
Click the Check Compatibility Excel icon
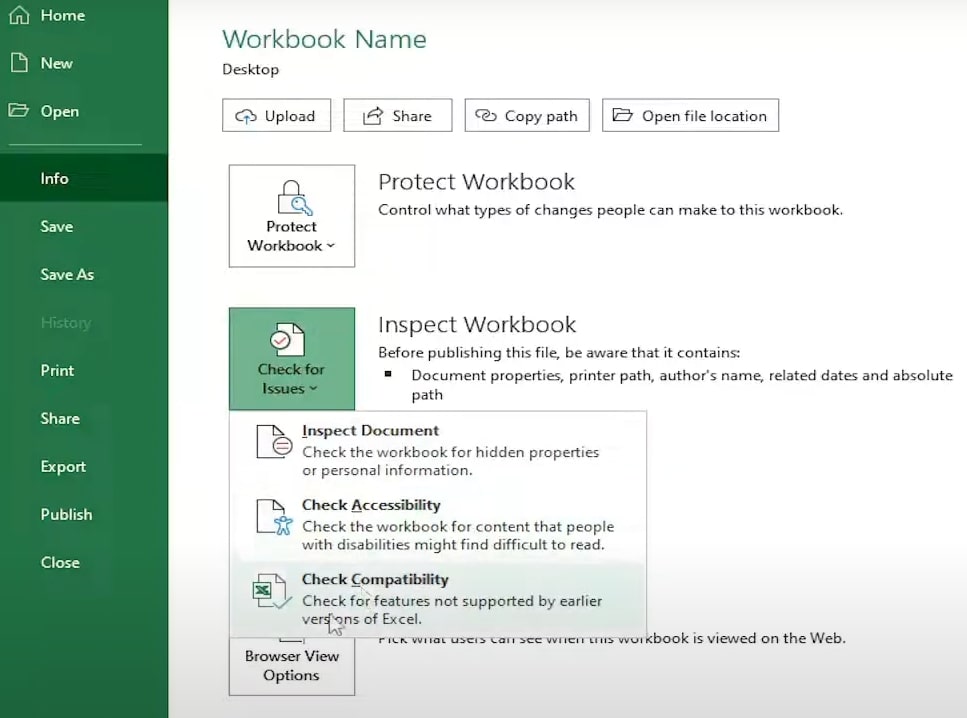click(x=272, y=591)
